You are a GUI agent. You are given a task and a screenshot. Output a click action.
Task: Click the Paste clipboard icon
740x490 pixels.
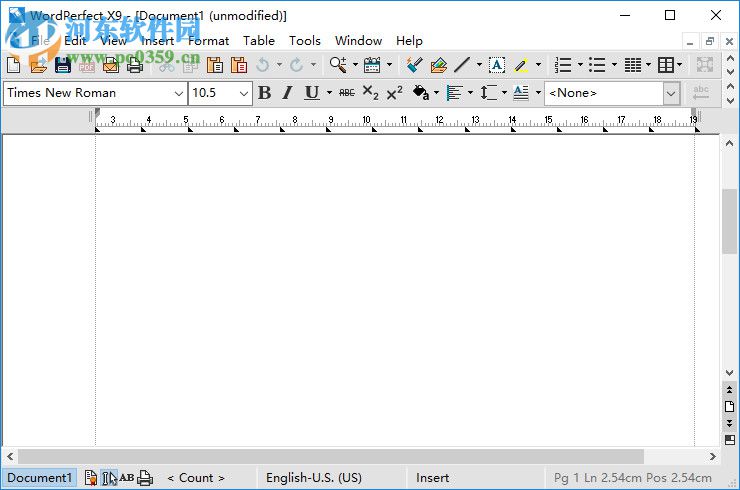(215, 65)
